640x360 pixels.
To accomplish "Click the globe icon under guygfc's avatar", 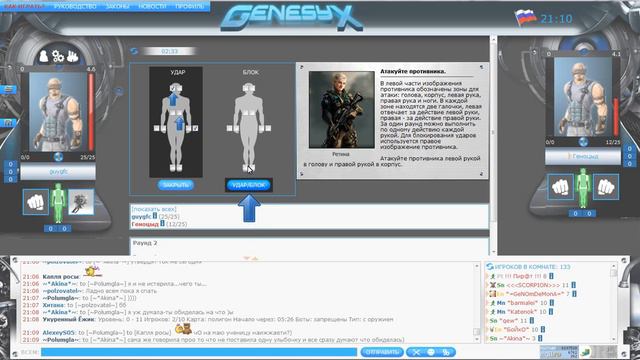I will pyautogui.click(x=58, y=157).
